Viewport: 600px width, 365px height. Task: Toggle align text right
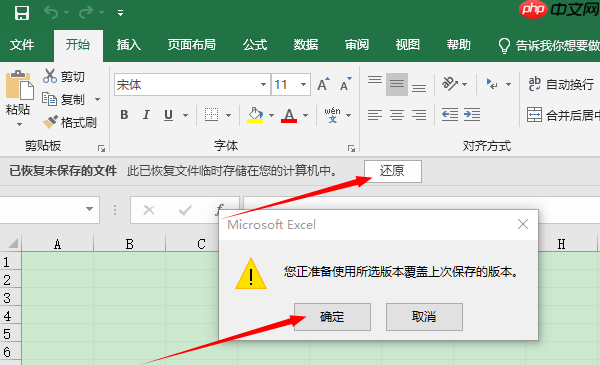pos(419,115)
